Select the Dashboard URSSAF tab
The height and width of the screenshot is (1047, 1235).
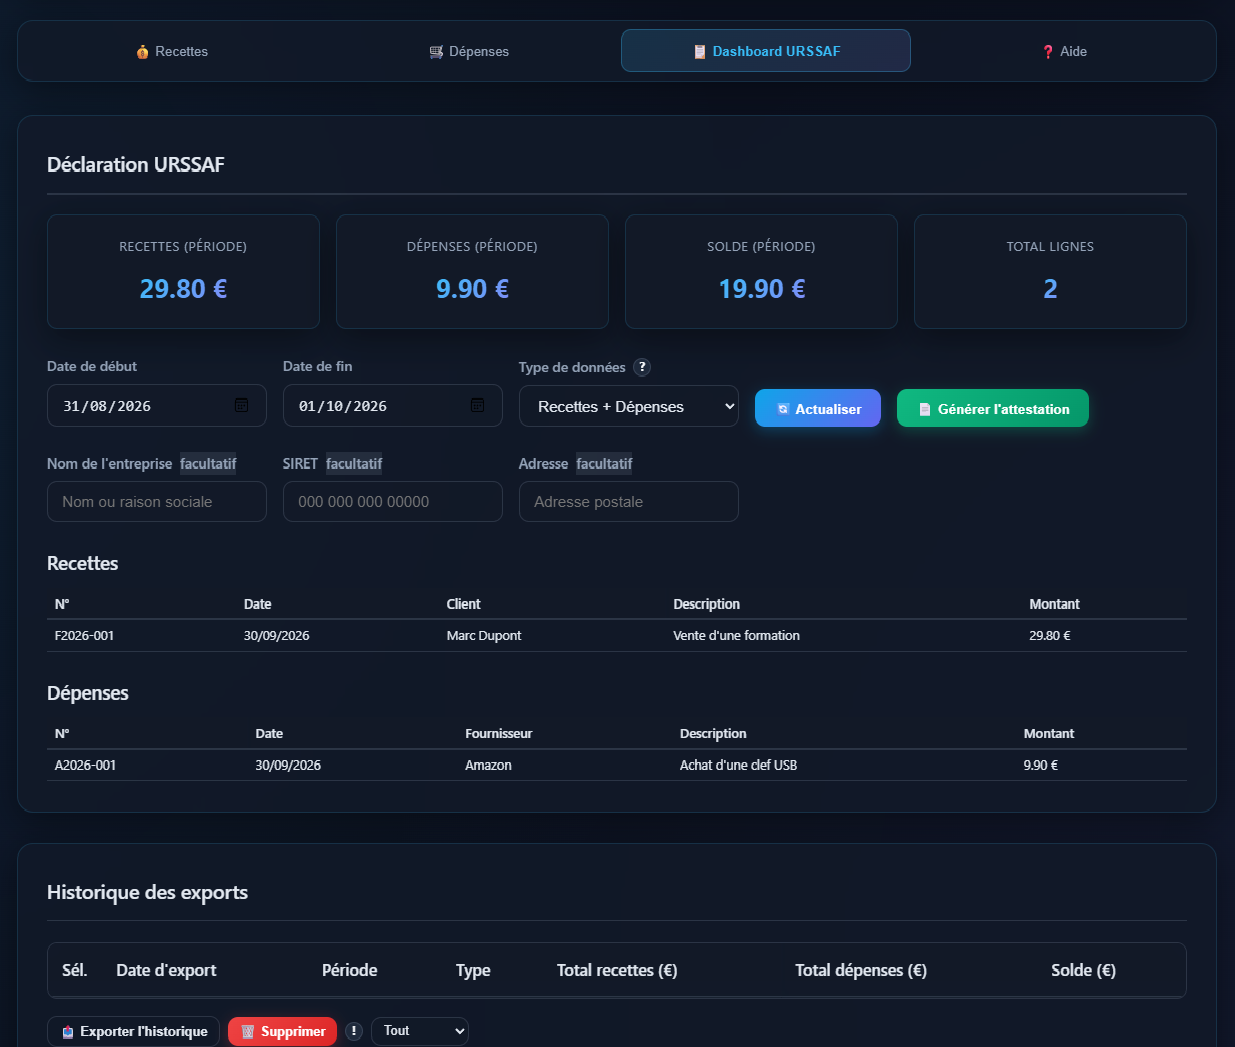click(x=766, y=51)
